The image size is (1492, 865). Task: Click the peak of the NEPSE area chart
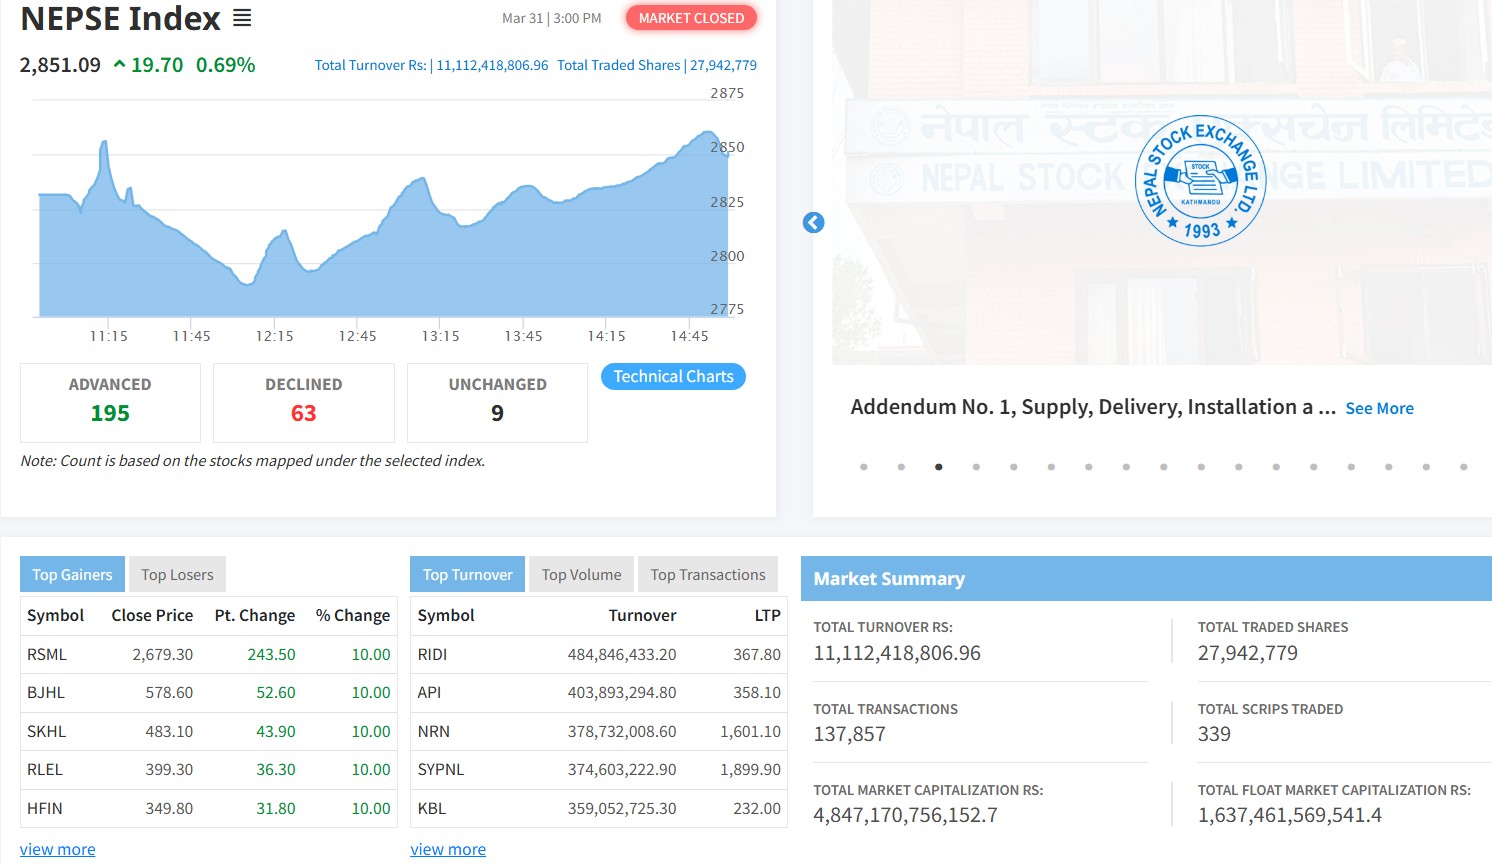tap(707, 132)
